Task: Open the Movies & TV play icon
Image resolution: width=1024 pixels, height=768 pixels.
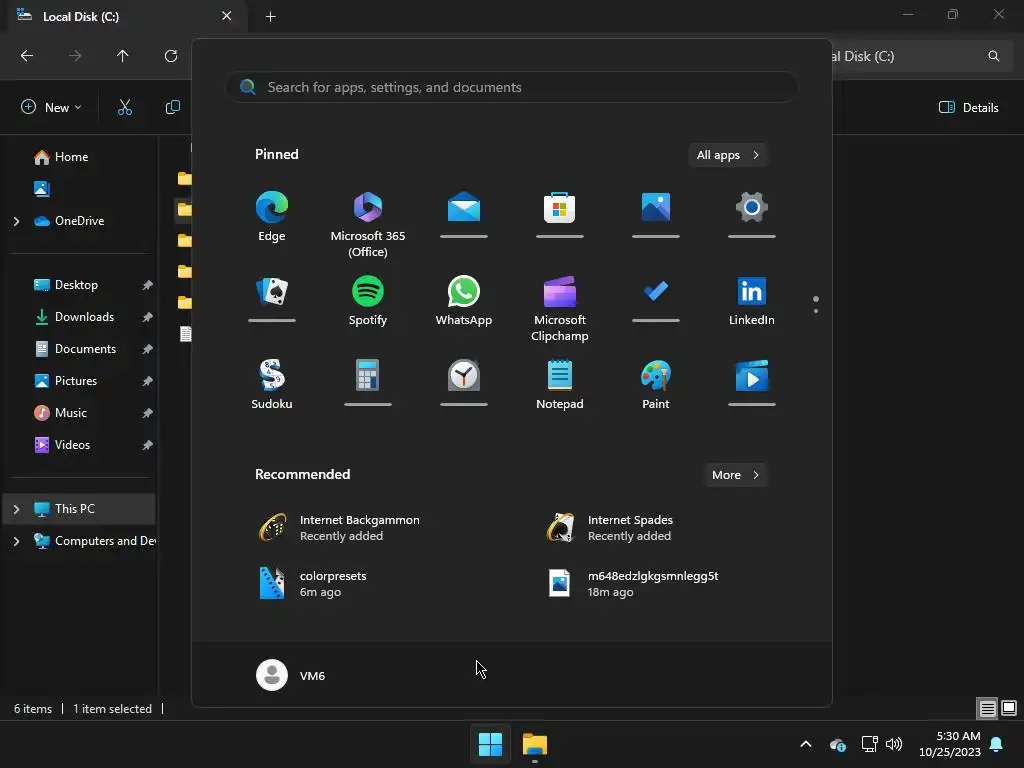Action: pyautogui.click(x=752, y=376)
